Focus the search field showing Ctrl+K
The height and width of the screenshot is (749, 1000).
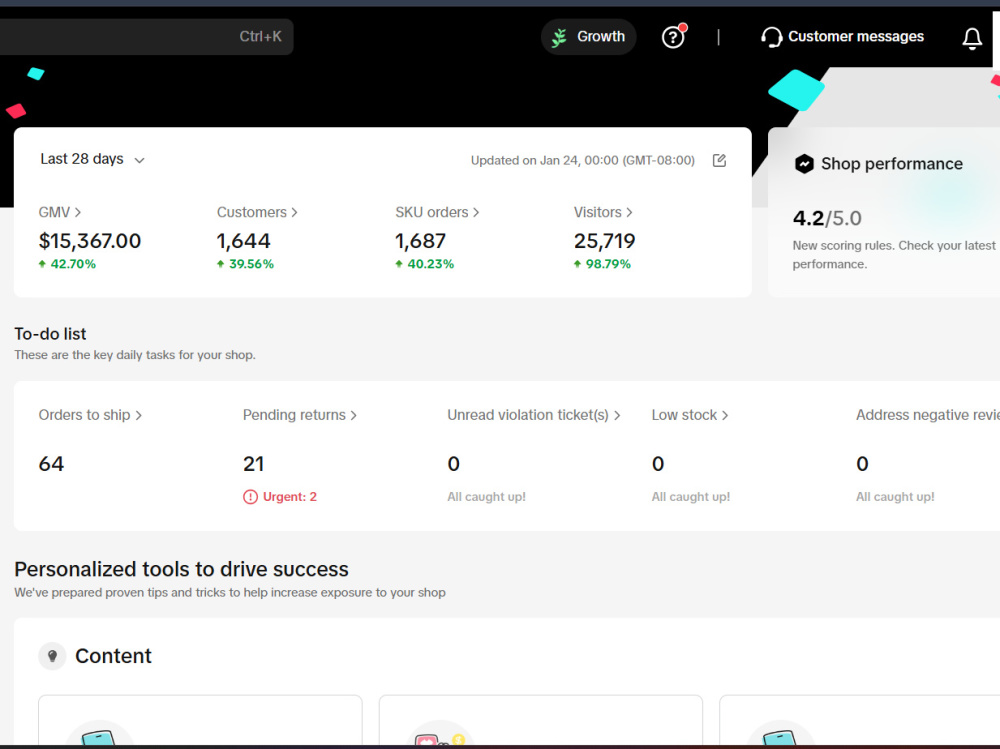point(146,36)
